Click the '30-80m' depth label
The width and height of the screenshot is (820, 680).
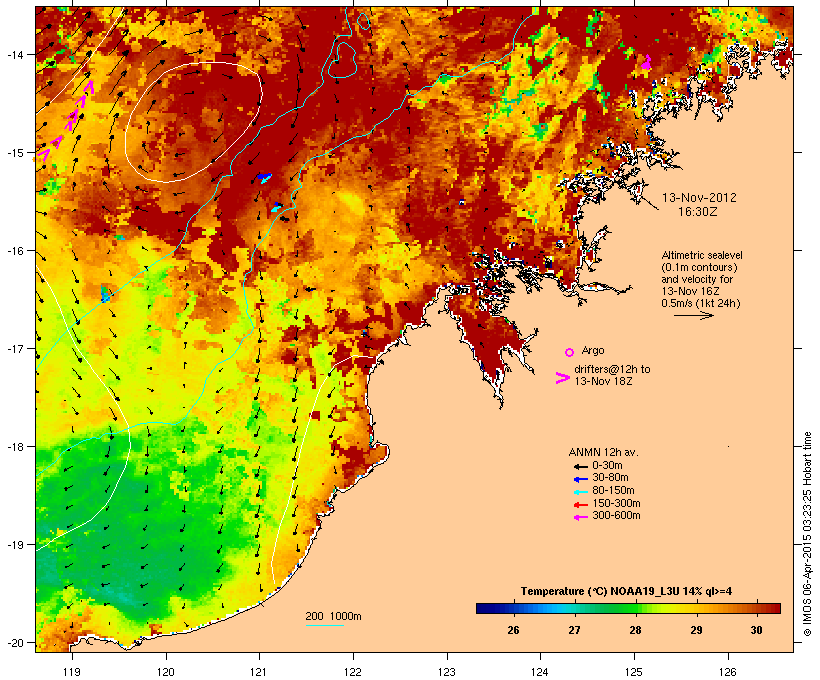610,478
